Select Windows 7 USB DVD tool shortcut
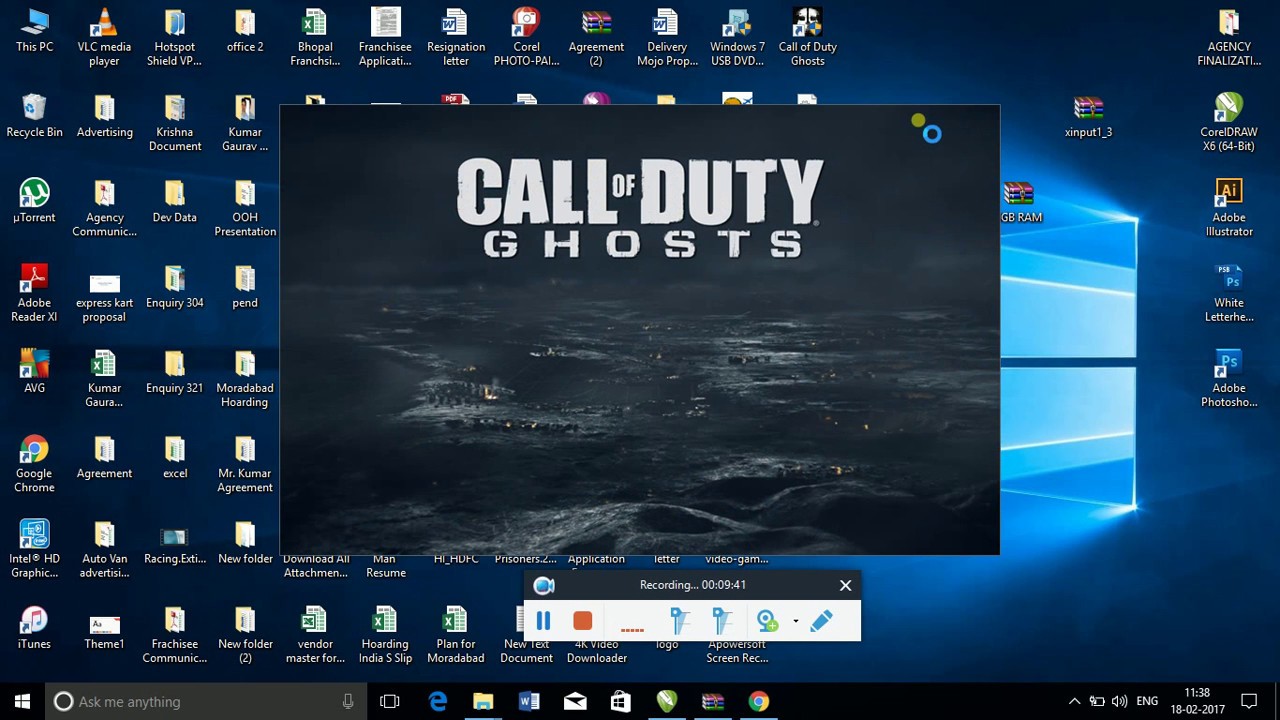The image size is (1280, 720). (x=737, y=38)
